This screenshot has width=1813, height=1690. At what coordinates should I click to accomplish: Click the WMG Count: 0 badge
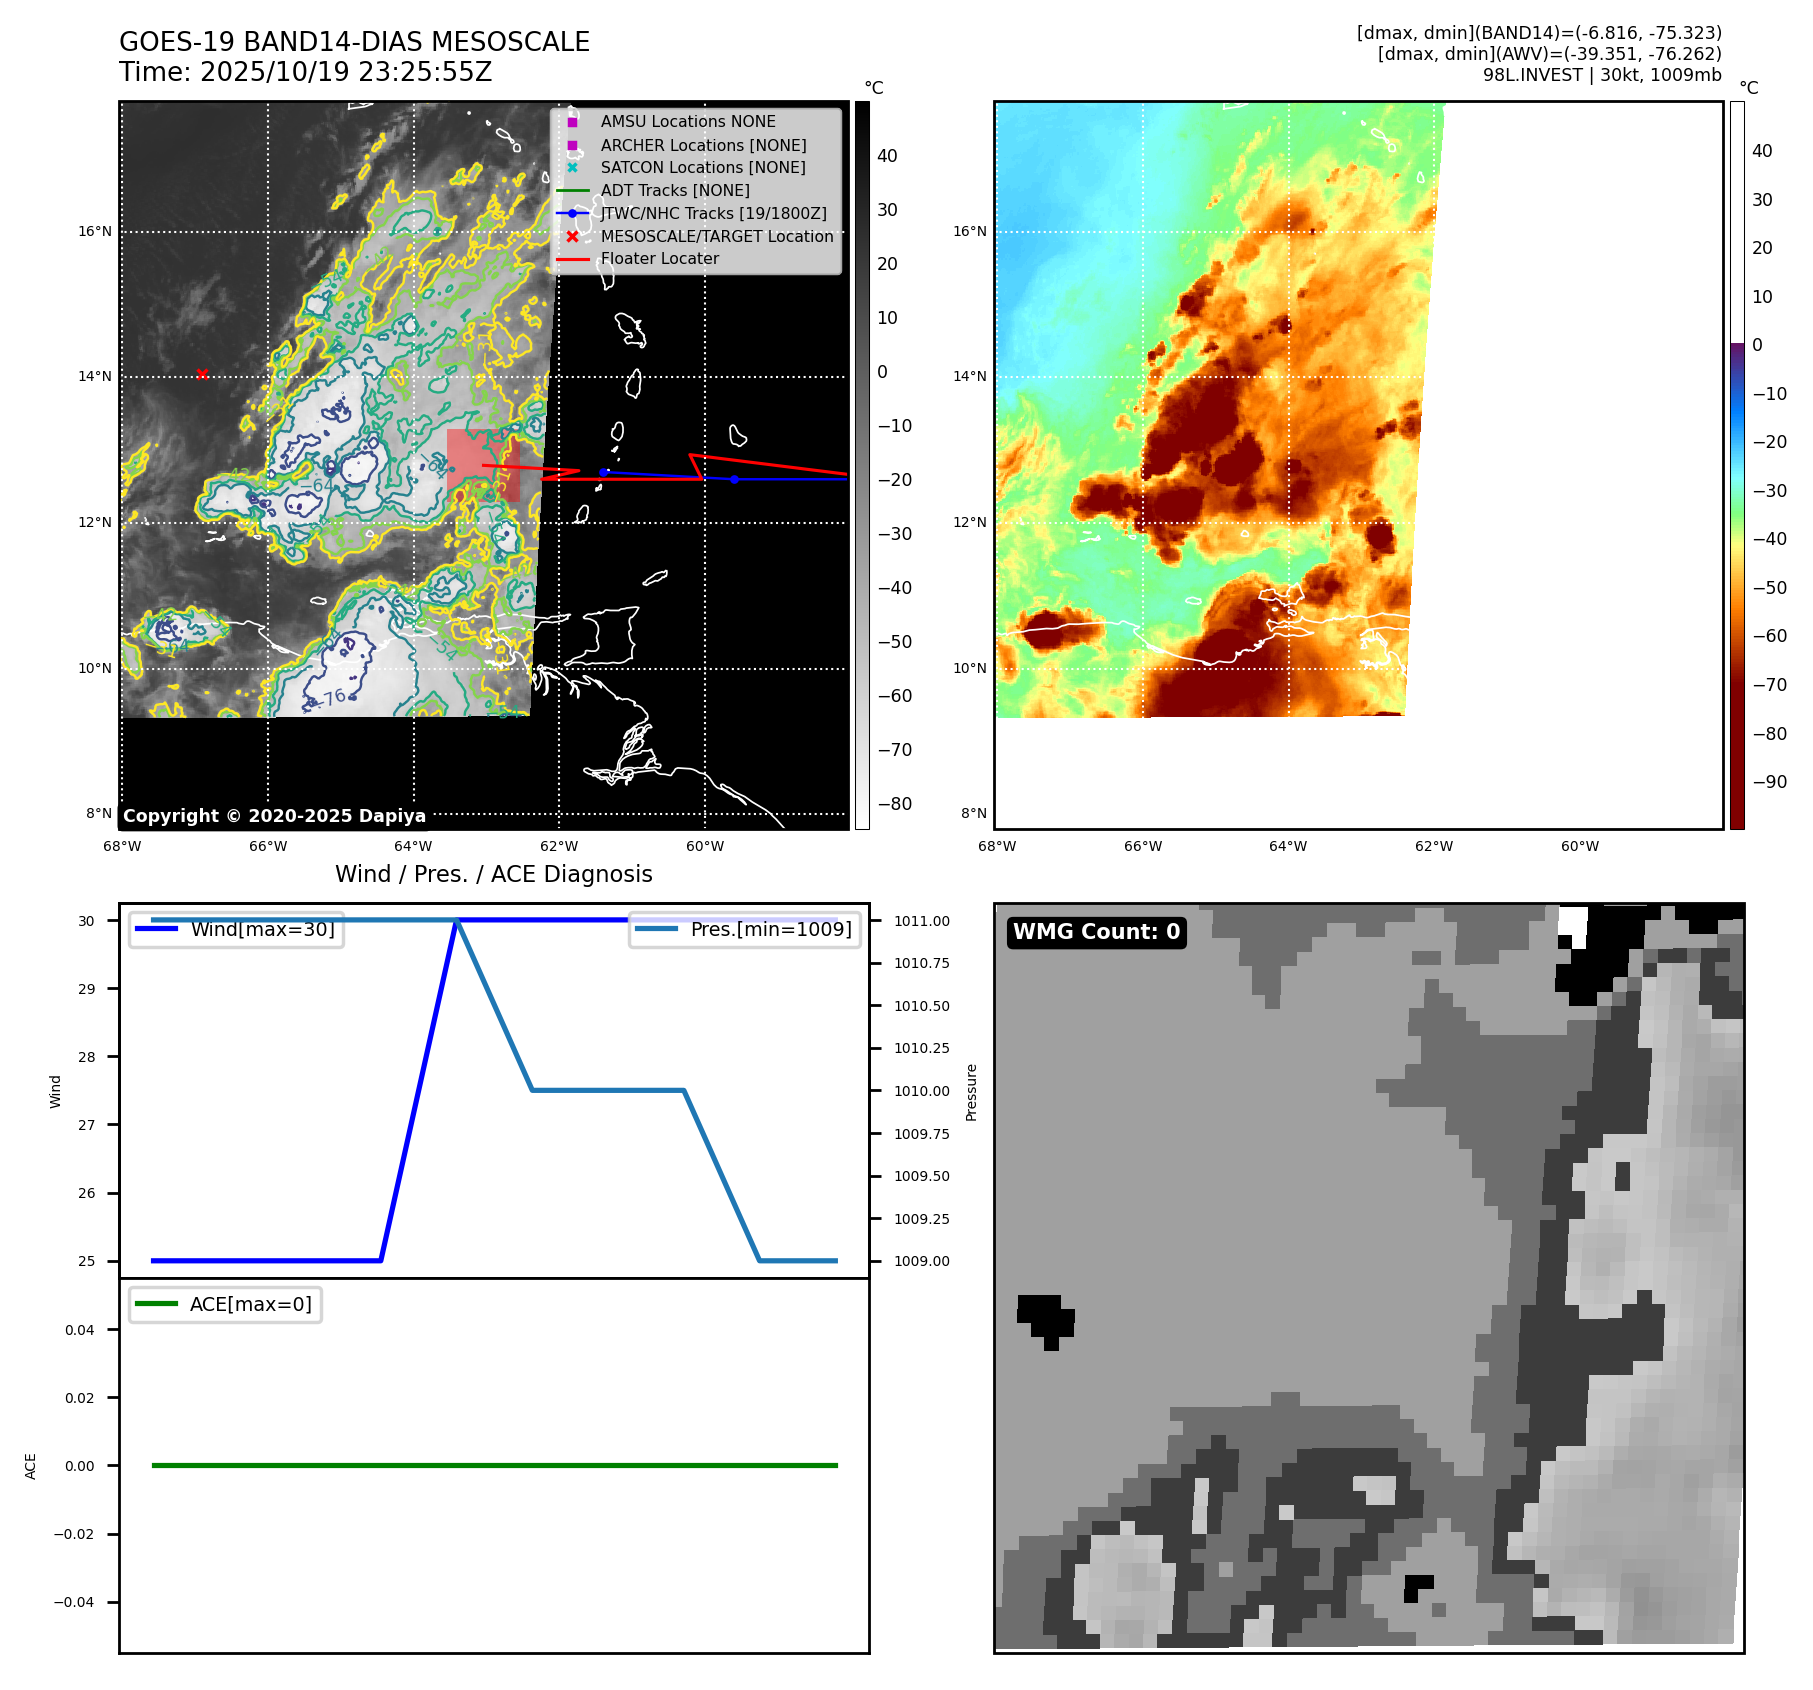click(x=1096, y=932)
